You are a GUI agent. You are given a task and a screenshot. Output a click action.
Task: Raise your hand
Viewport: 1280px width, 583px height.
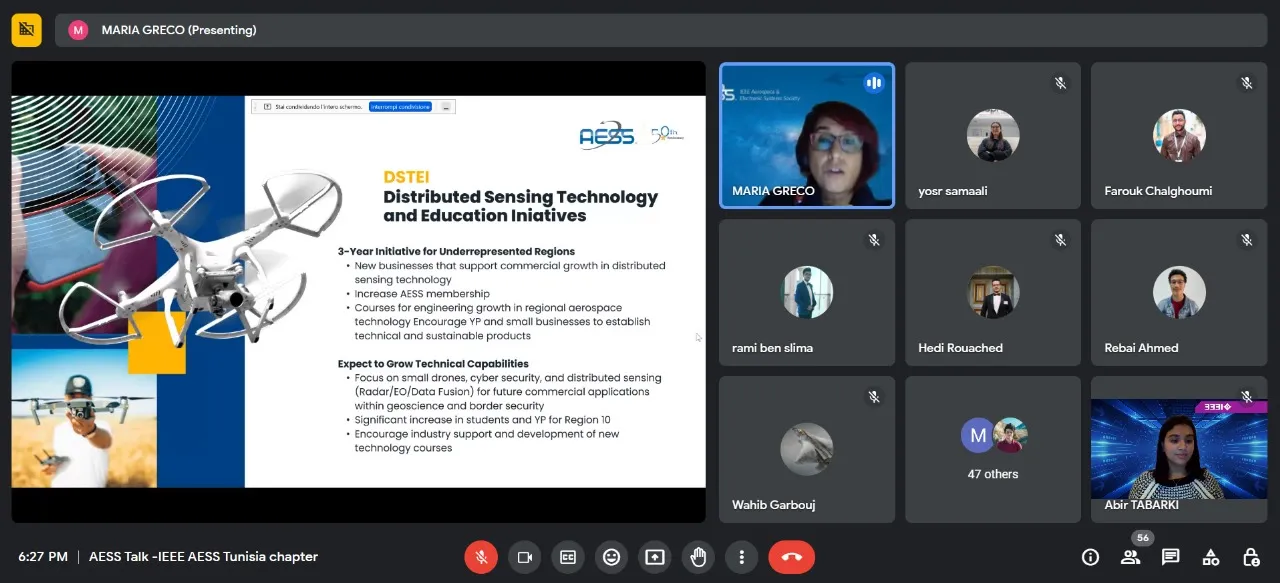coord(698,557)
